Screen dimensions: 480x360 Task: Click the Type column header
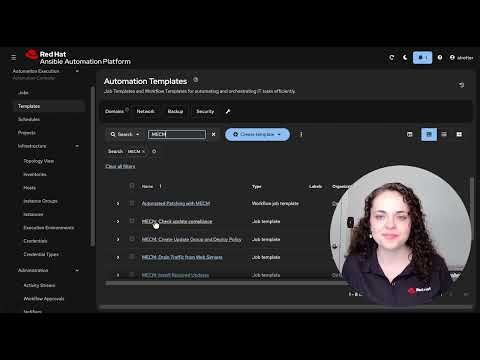coord(256,186)
